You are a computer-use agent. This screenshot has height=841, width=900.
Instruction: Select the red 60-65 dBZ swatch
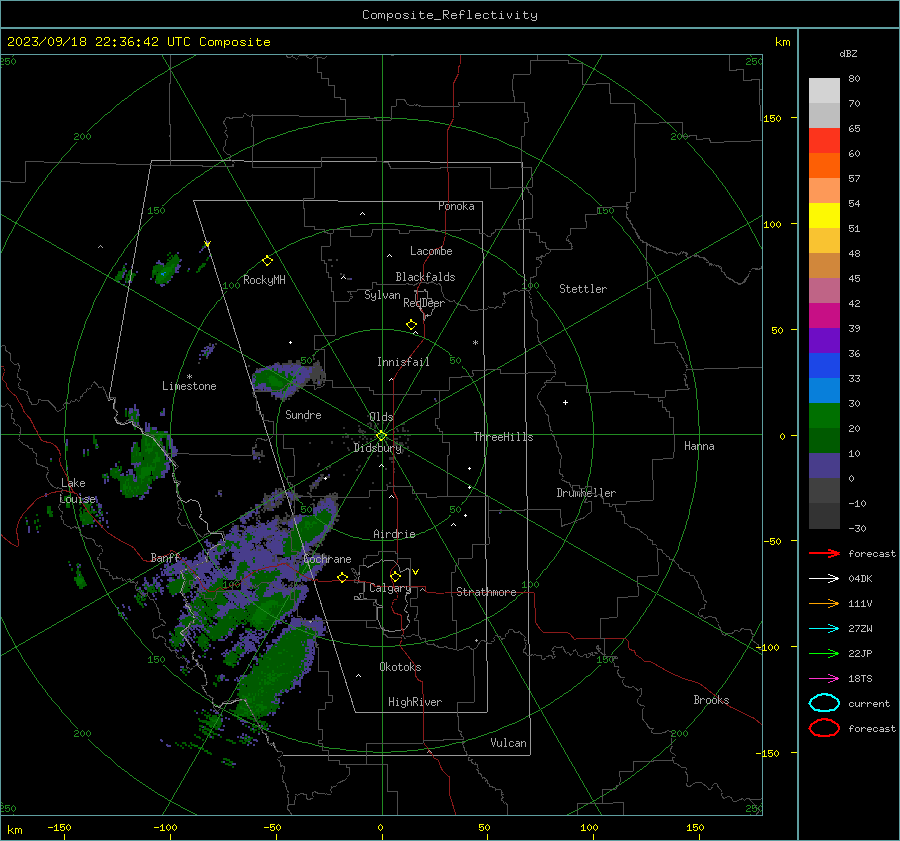tap(824, 141)
